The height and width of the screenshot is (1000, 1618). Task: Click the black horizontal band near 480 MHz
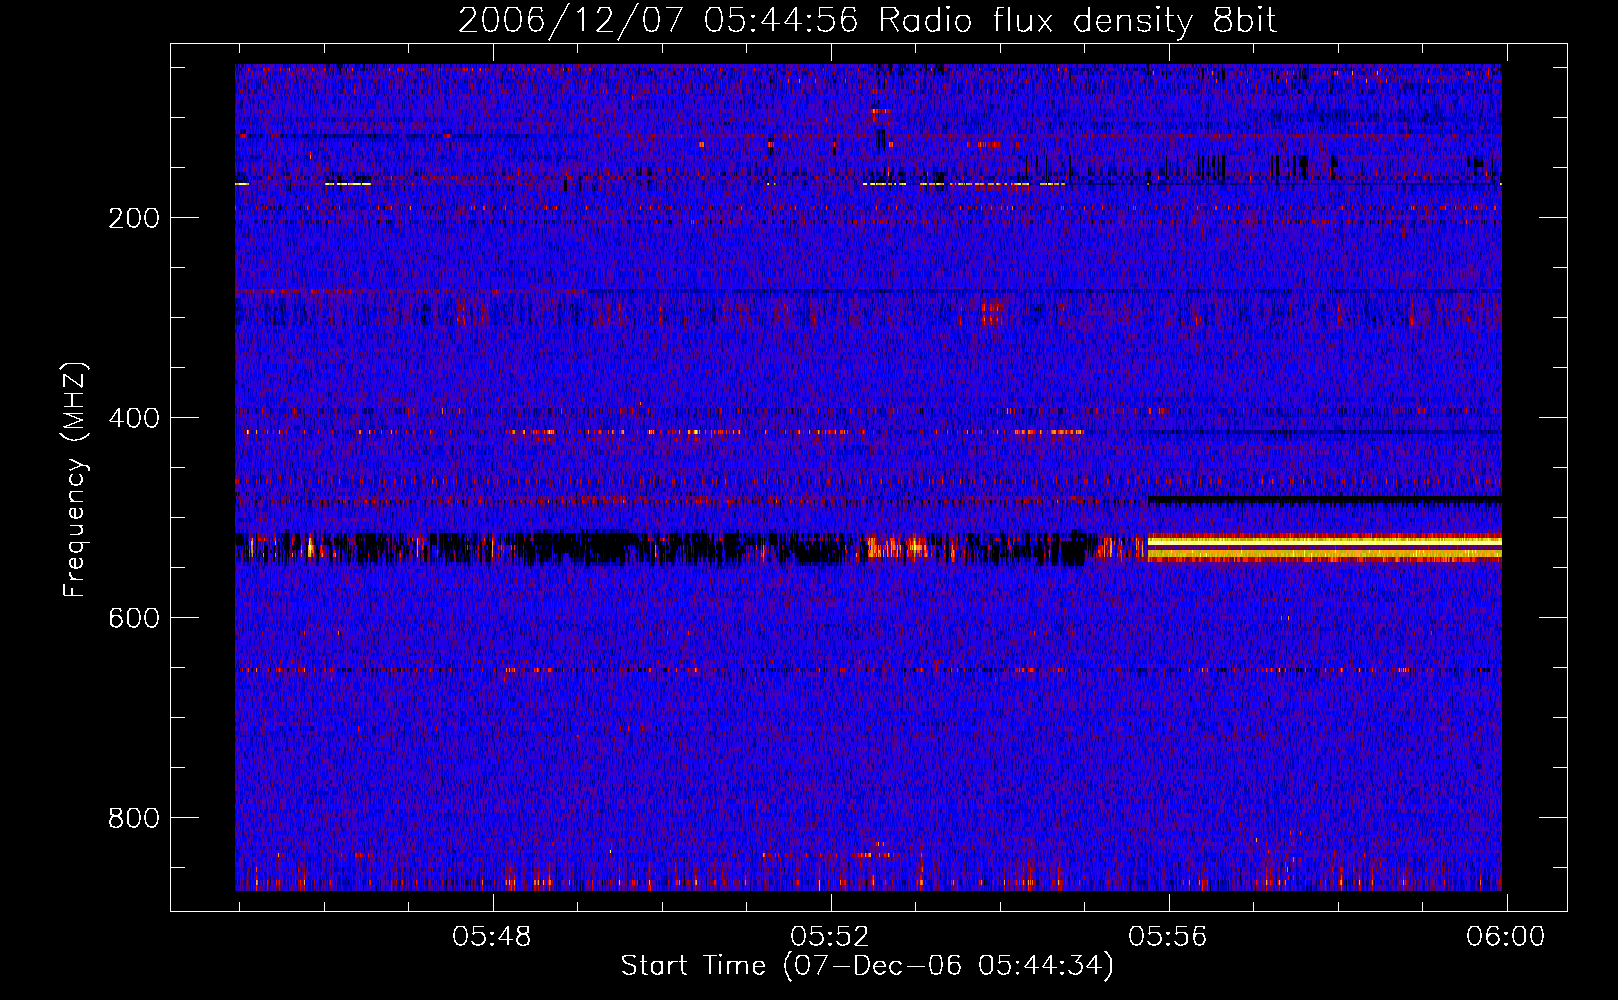pyautogui.click(x=1325, y=498)
